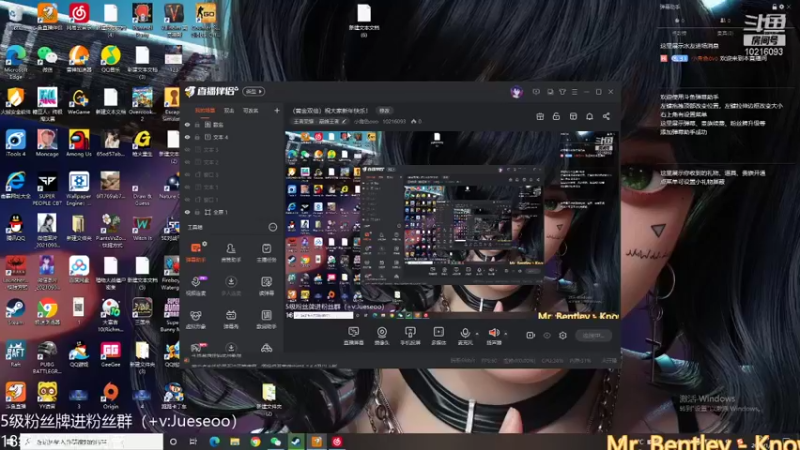Open Chrome from the taskbar
The image size is (800, 450).
(x=255, y=442)
